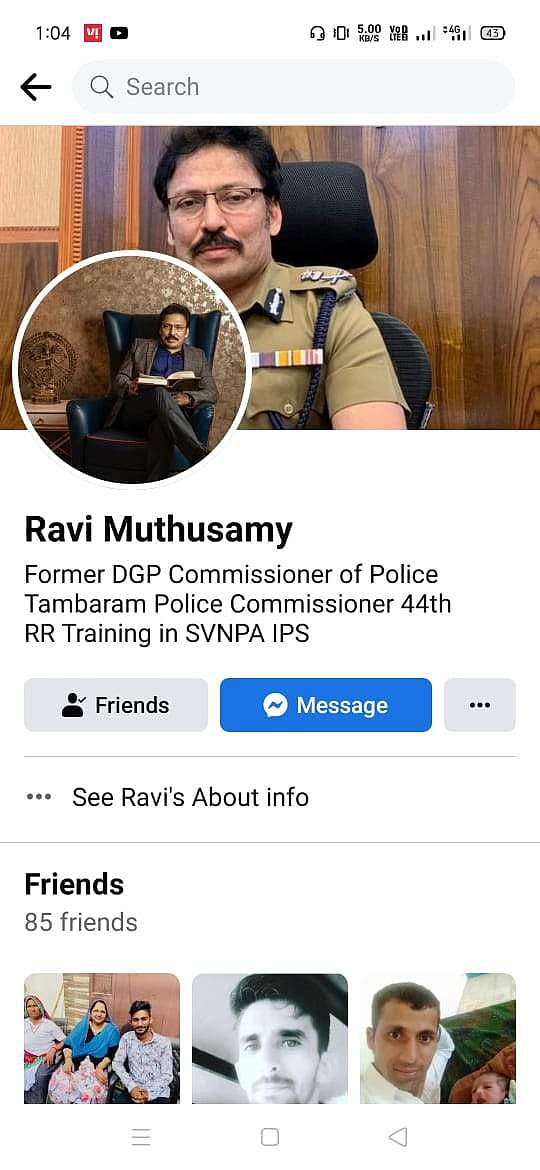Click into the Search field
This screenshot has height=1170, width=540.
[x=293, y=87]
